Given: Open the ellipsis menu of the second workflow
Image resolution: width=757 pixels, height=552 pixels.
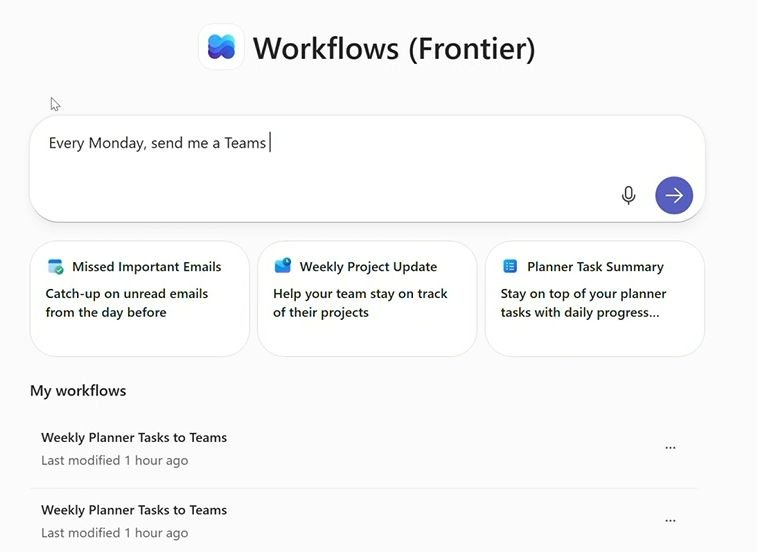Looking at the screenshot, I should (x=670, y=520).
